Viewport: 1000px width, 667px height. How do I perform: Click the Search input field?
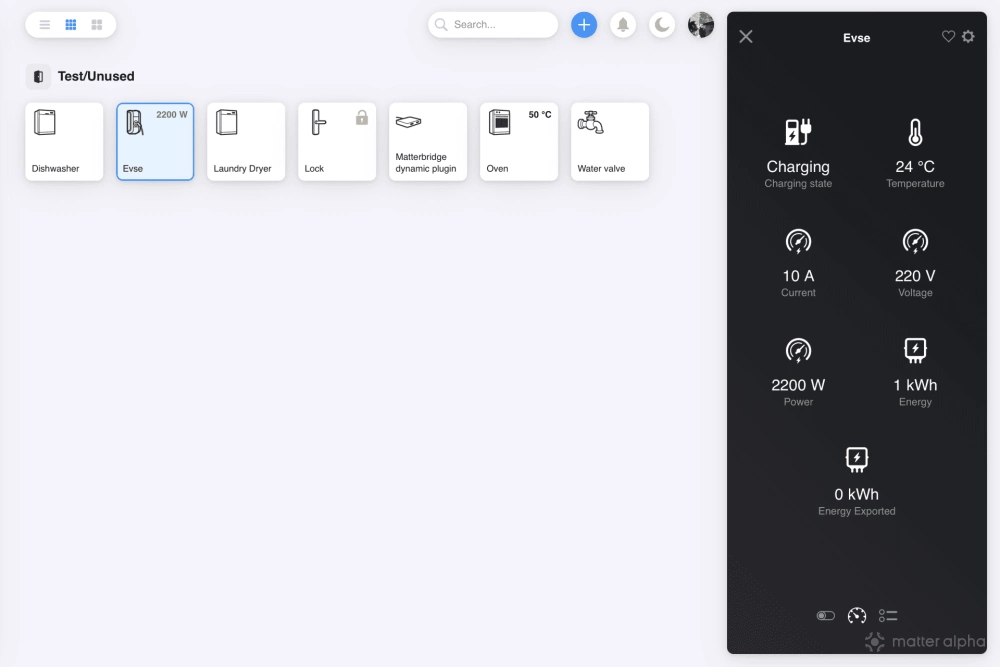point(500,25)
